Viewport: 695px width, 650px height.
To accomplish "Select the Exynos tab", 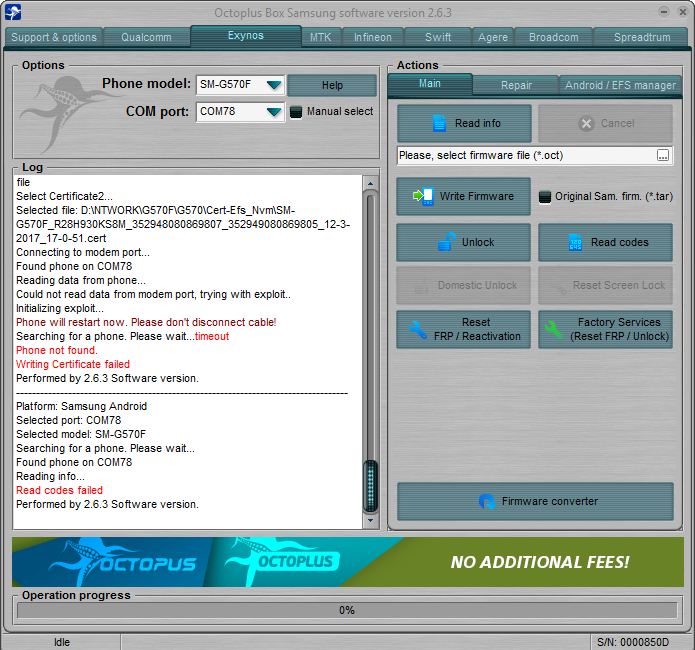I will (x=246, y=36).
